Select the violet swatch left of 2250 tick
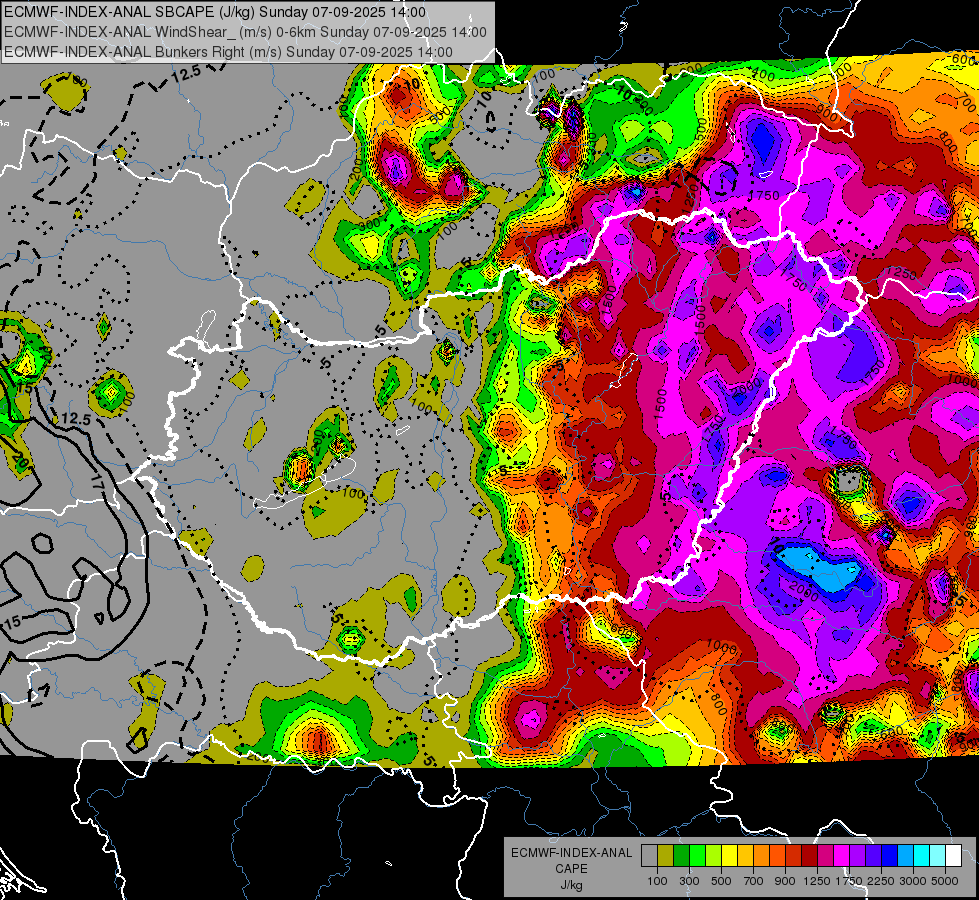Screen dimensions: 979x900 pyautogui.click(x=873, y=856)
